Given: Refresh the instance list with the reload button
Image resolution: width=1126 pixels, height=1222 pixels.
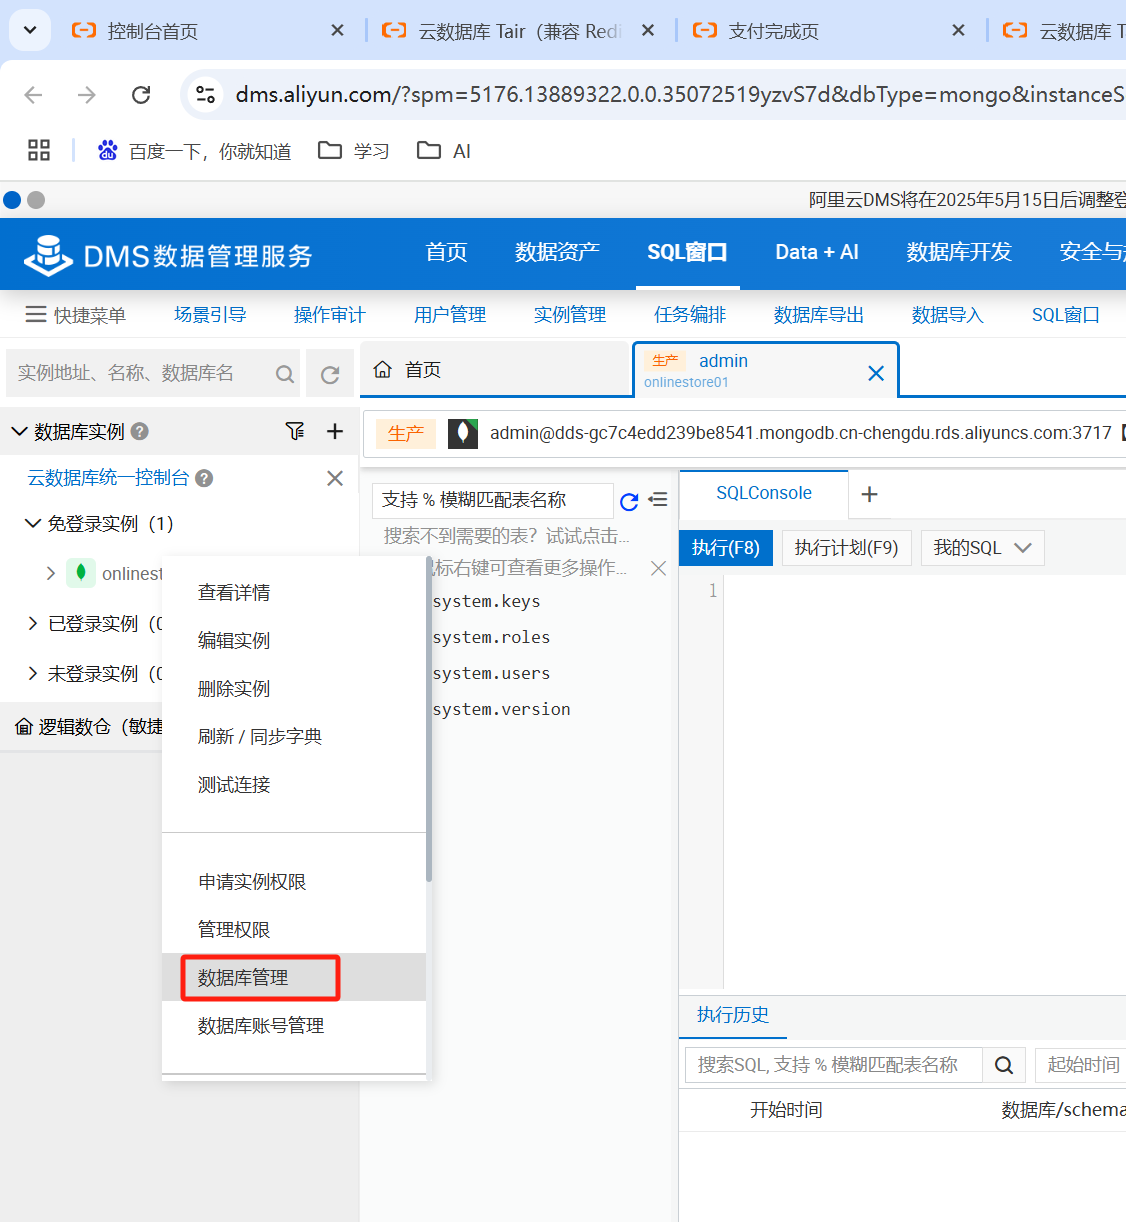Looking at the screenshot, I should click(x=330, y=374).
